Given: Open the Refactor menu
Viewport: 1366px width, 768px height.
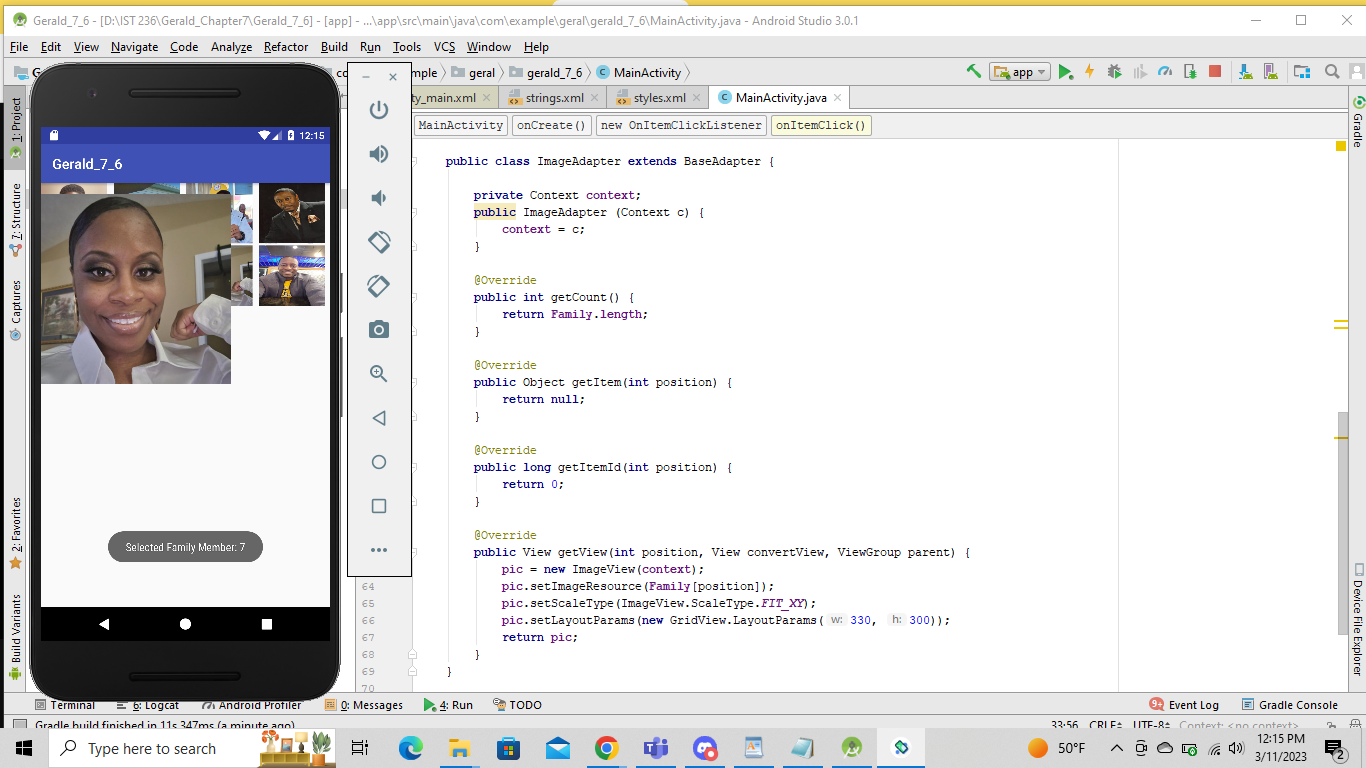Looking at the screenshot, I should click(286, 47).
